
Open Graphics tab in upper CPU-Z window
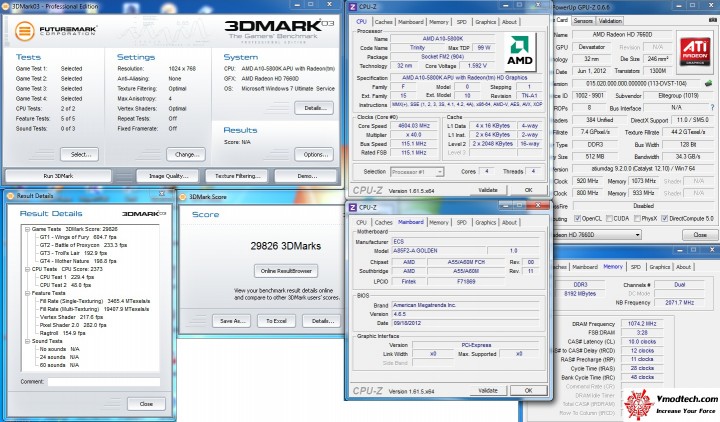tap(485, 22)
